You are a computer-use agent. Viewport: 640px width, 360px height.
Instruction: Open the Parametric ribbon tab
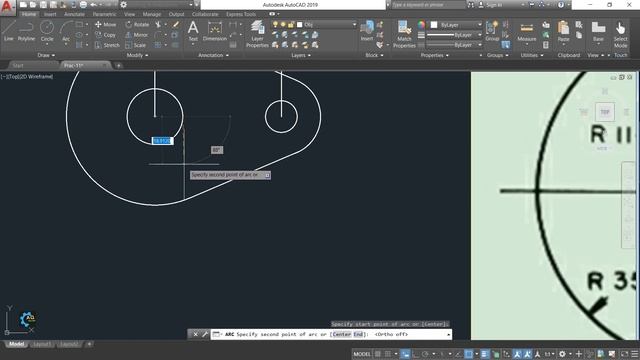(104, 14)
